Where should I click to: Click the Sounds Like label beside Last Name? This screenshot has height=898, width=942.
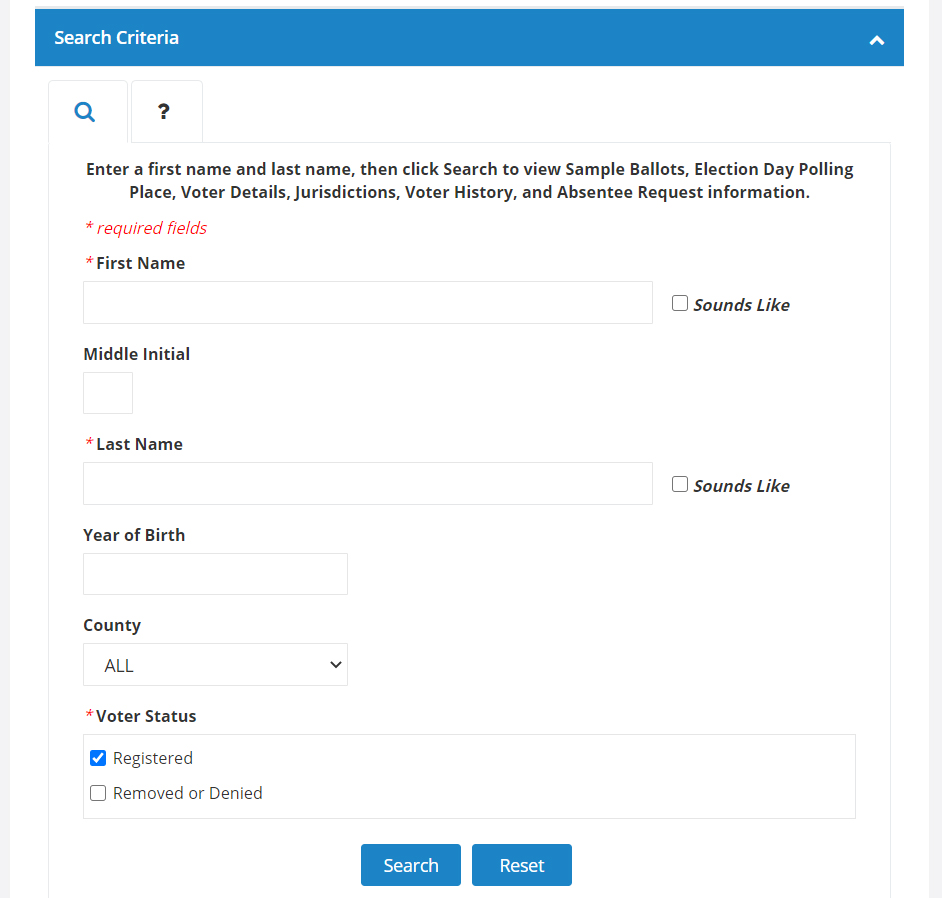click(741, 486)
